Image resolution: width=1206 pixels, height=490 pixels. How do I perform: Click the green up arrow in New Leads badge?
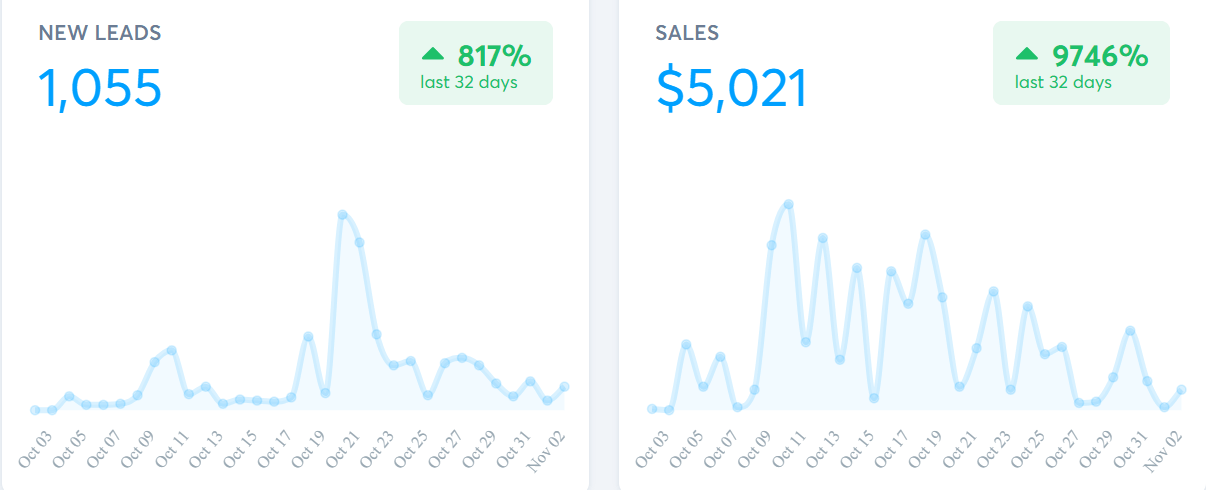pyautogui.click(x=433, y=54)
